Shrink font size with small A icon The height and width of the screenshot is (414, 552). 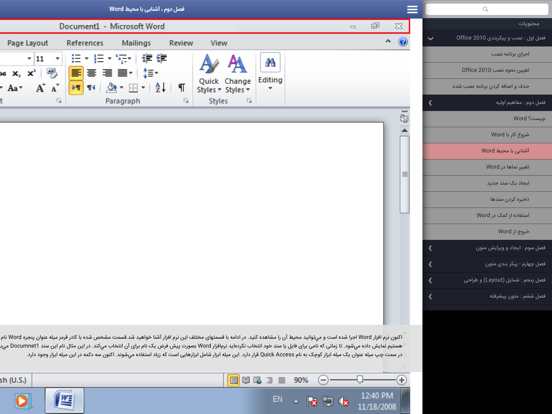coord(55,88)
